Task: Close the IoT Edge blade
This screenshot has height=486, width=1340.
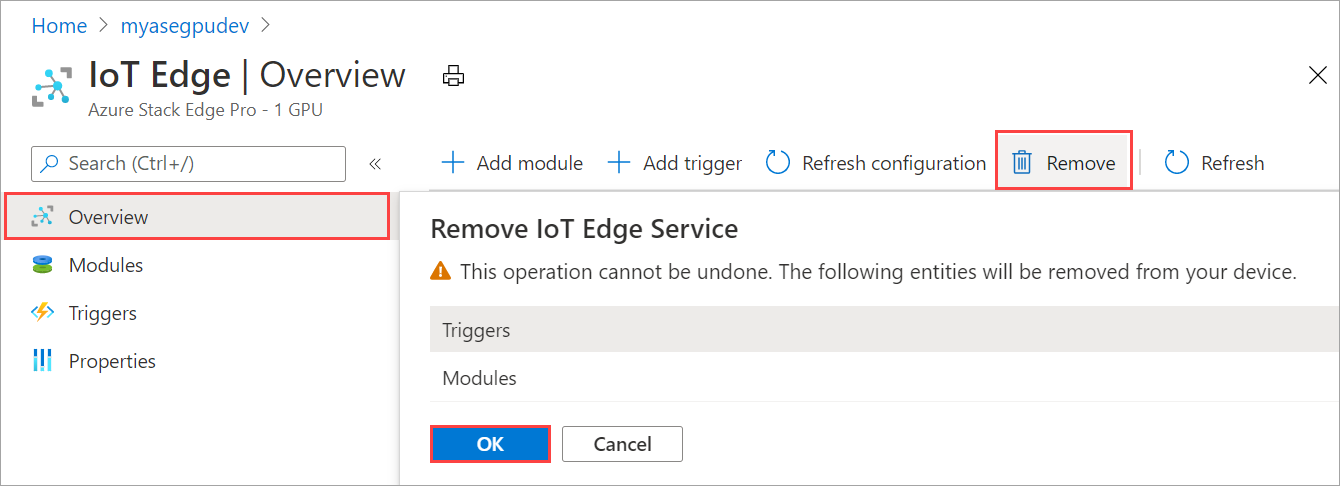Action: click(1317, 75)
